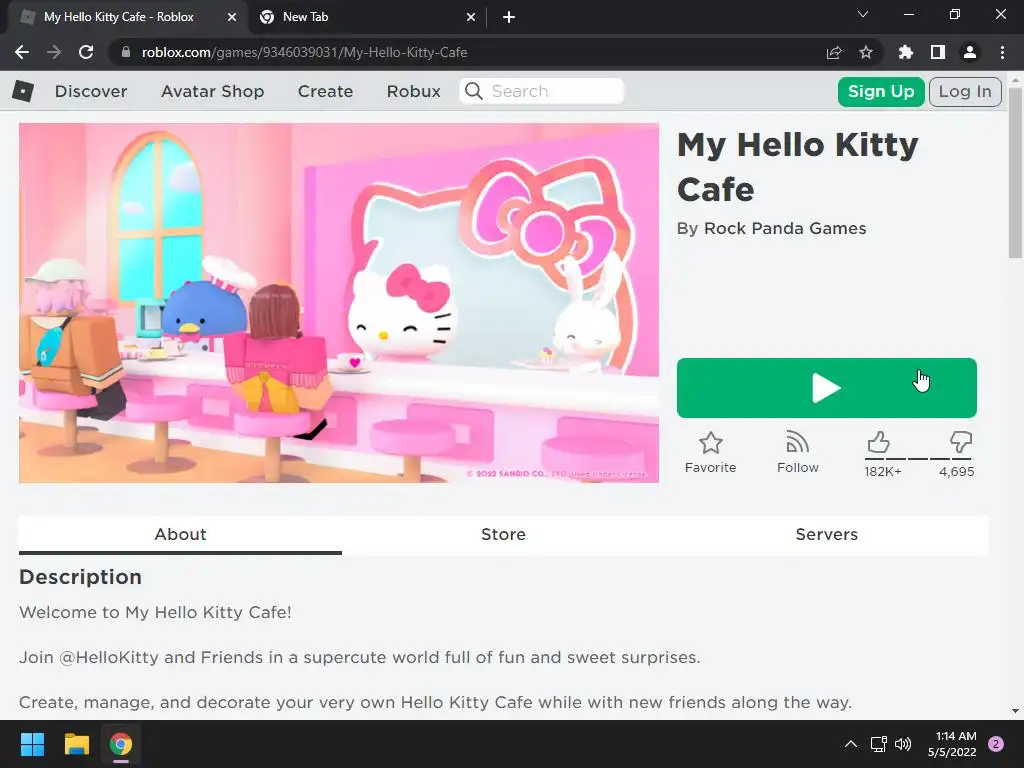Dislike the game with thumbs down
Viewport: 1024px width, 768px height.
961,442
